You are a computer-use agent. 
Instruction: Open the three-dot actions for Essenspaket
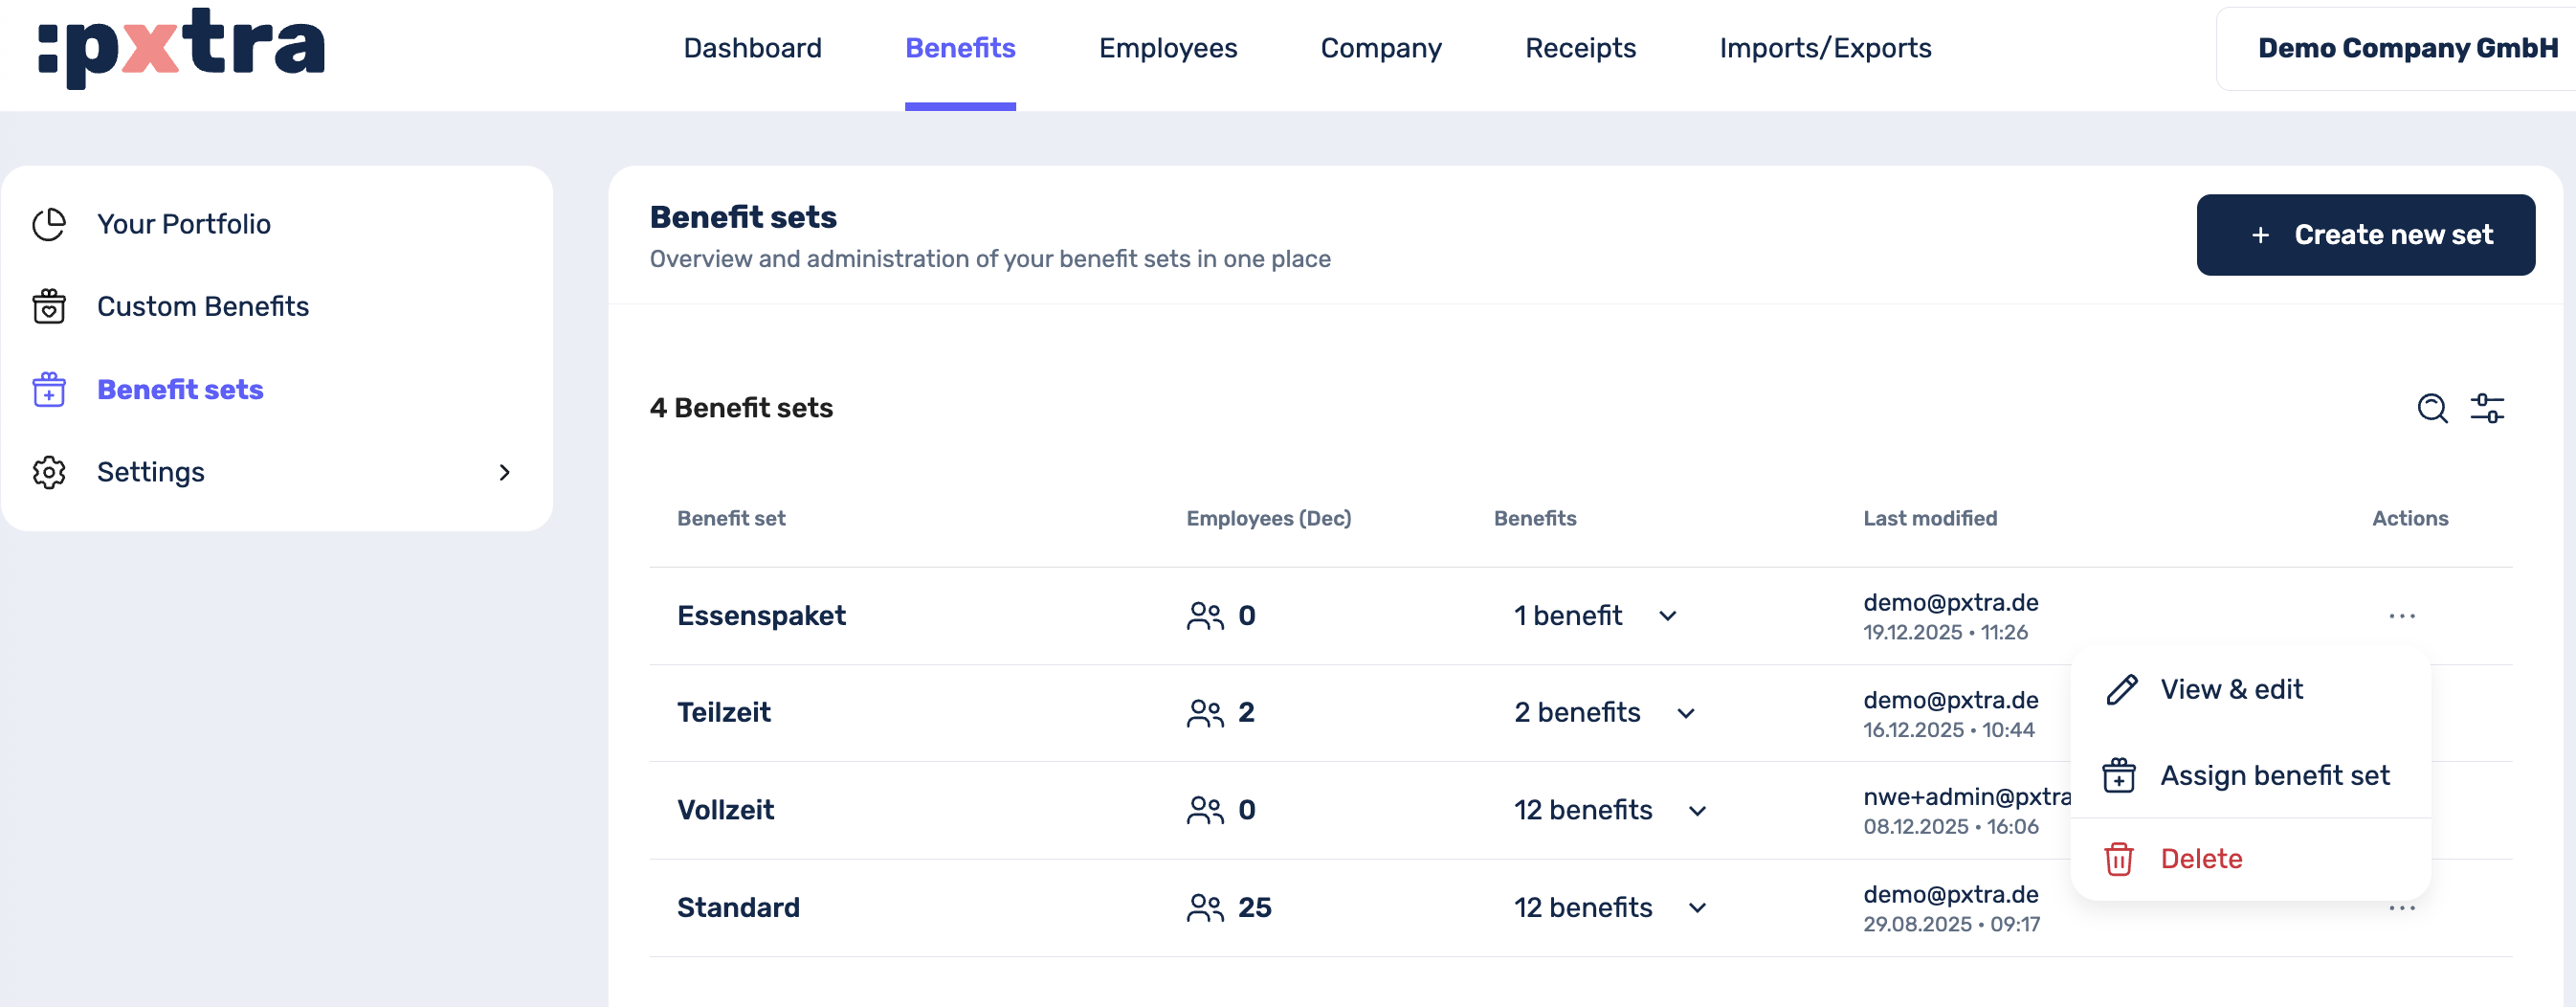pyautogui.click(x=2401, y=616)
